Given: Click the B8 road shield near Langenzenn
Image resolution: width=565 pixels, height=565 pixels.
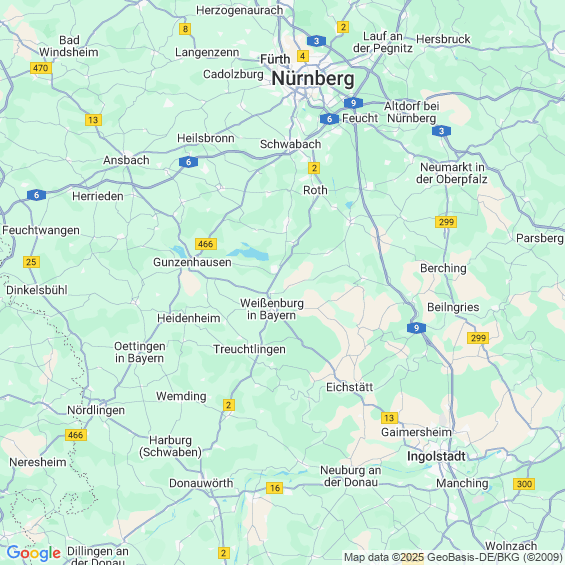Looking at the screenshot, I should click(185, 29).
